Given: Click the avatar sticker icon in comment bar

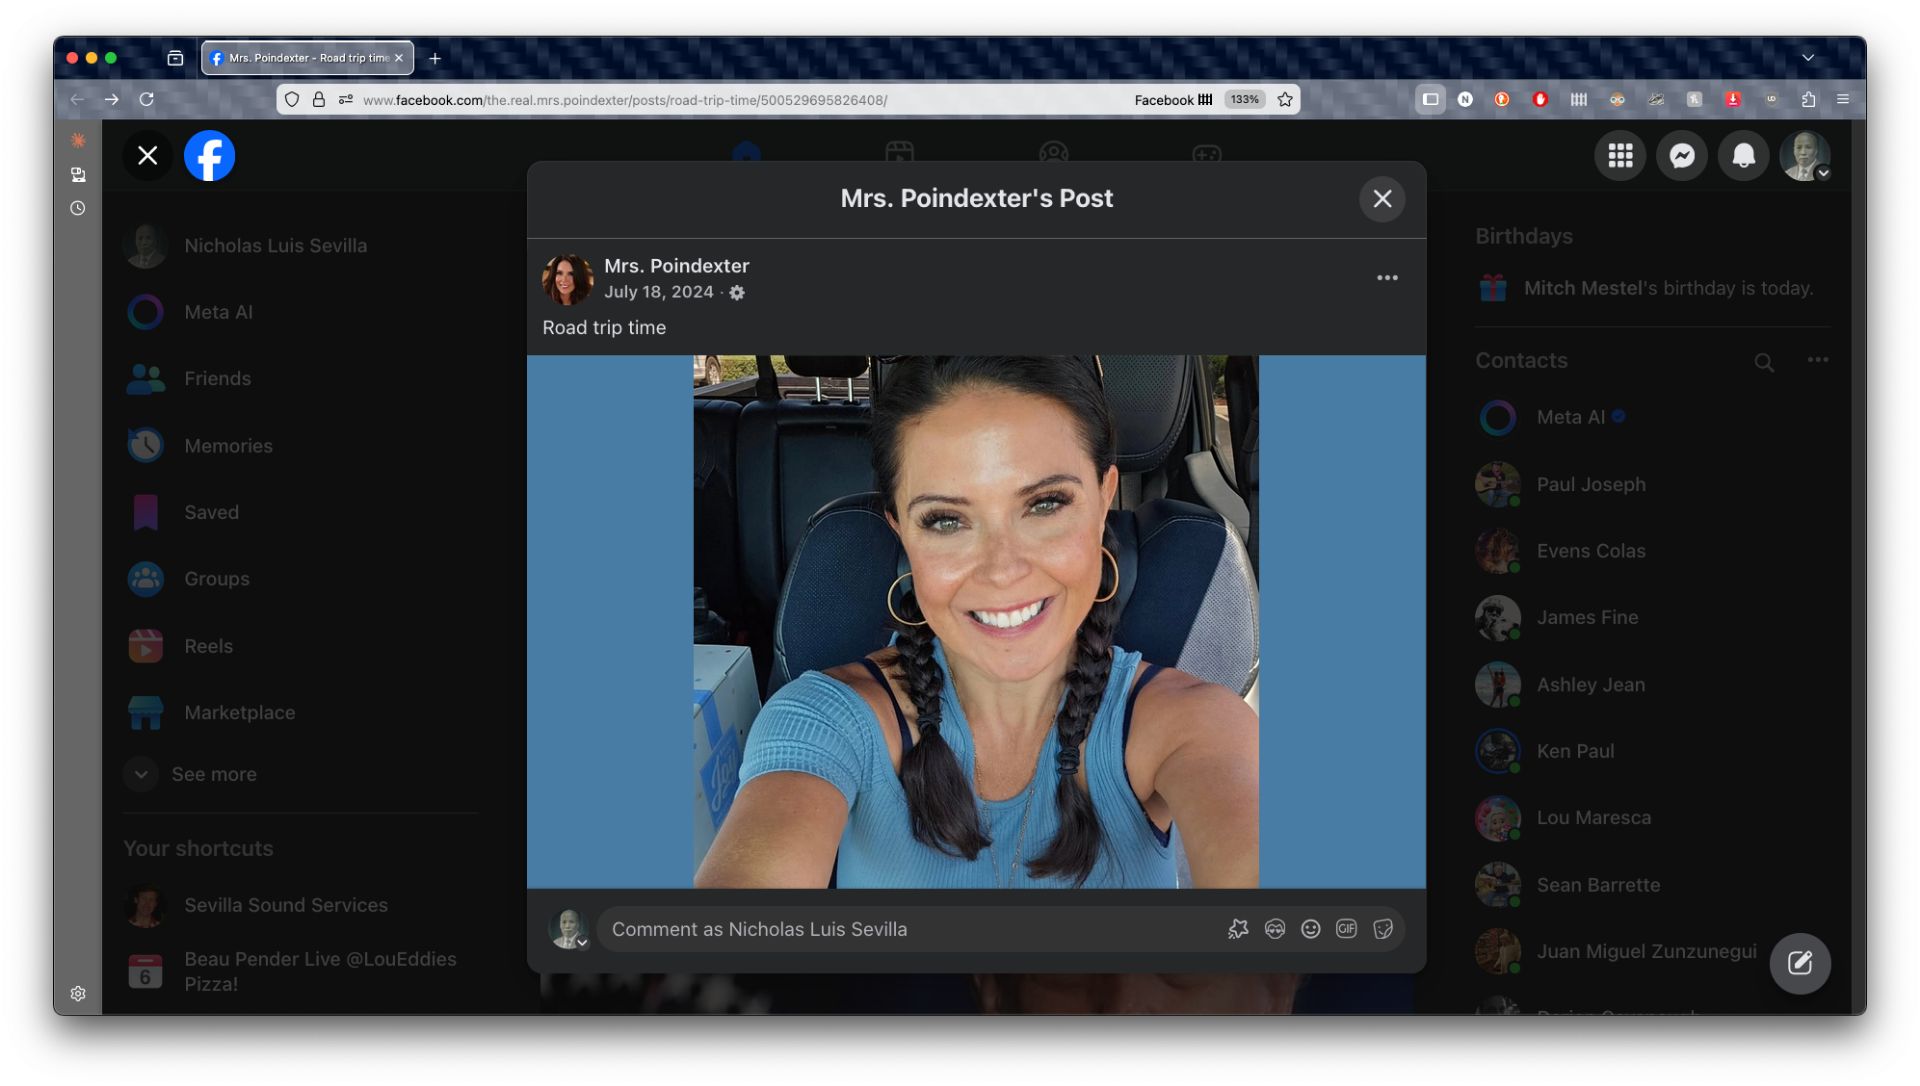Looking at the screenshot, I should [1274, 929].
